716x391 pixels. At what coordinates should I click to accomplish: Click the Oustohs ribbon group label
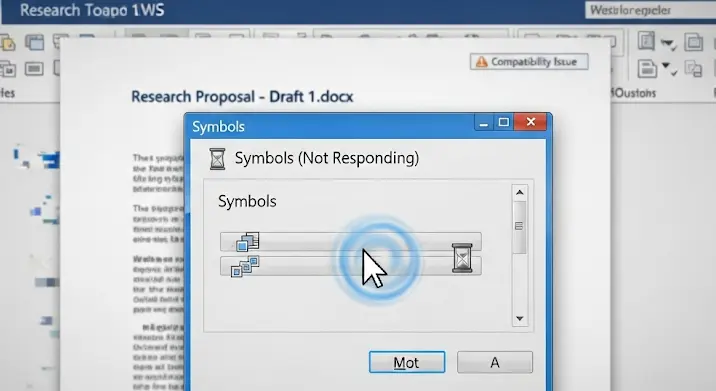click(634, 93)
